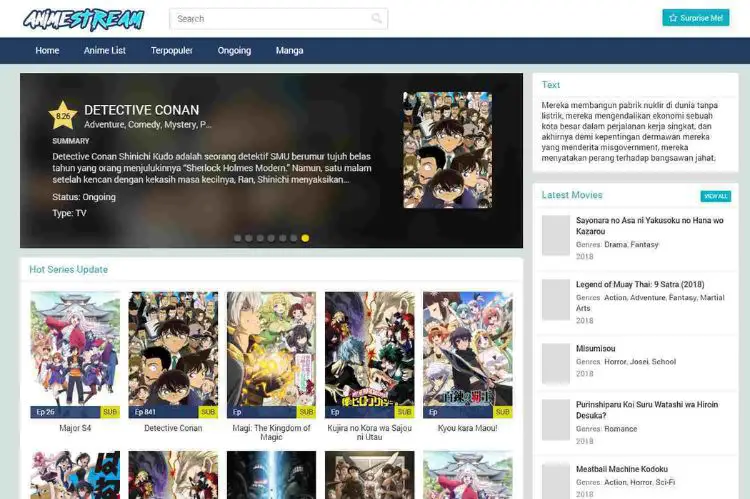
Task: Click the Magi: The Kingdom of Magic title
Action: coord(271,432)
